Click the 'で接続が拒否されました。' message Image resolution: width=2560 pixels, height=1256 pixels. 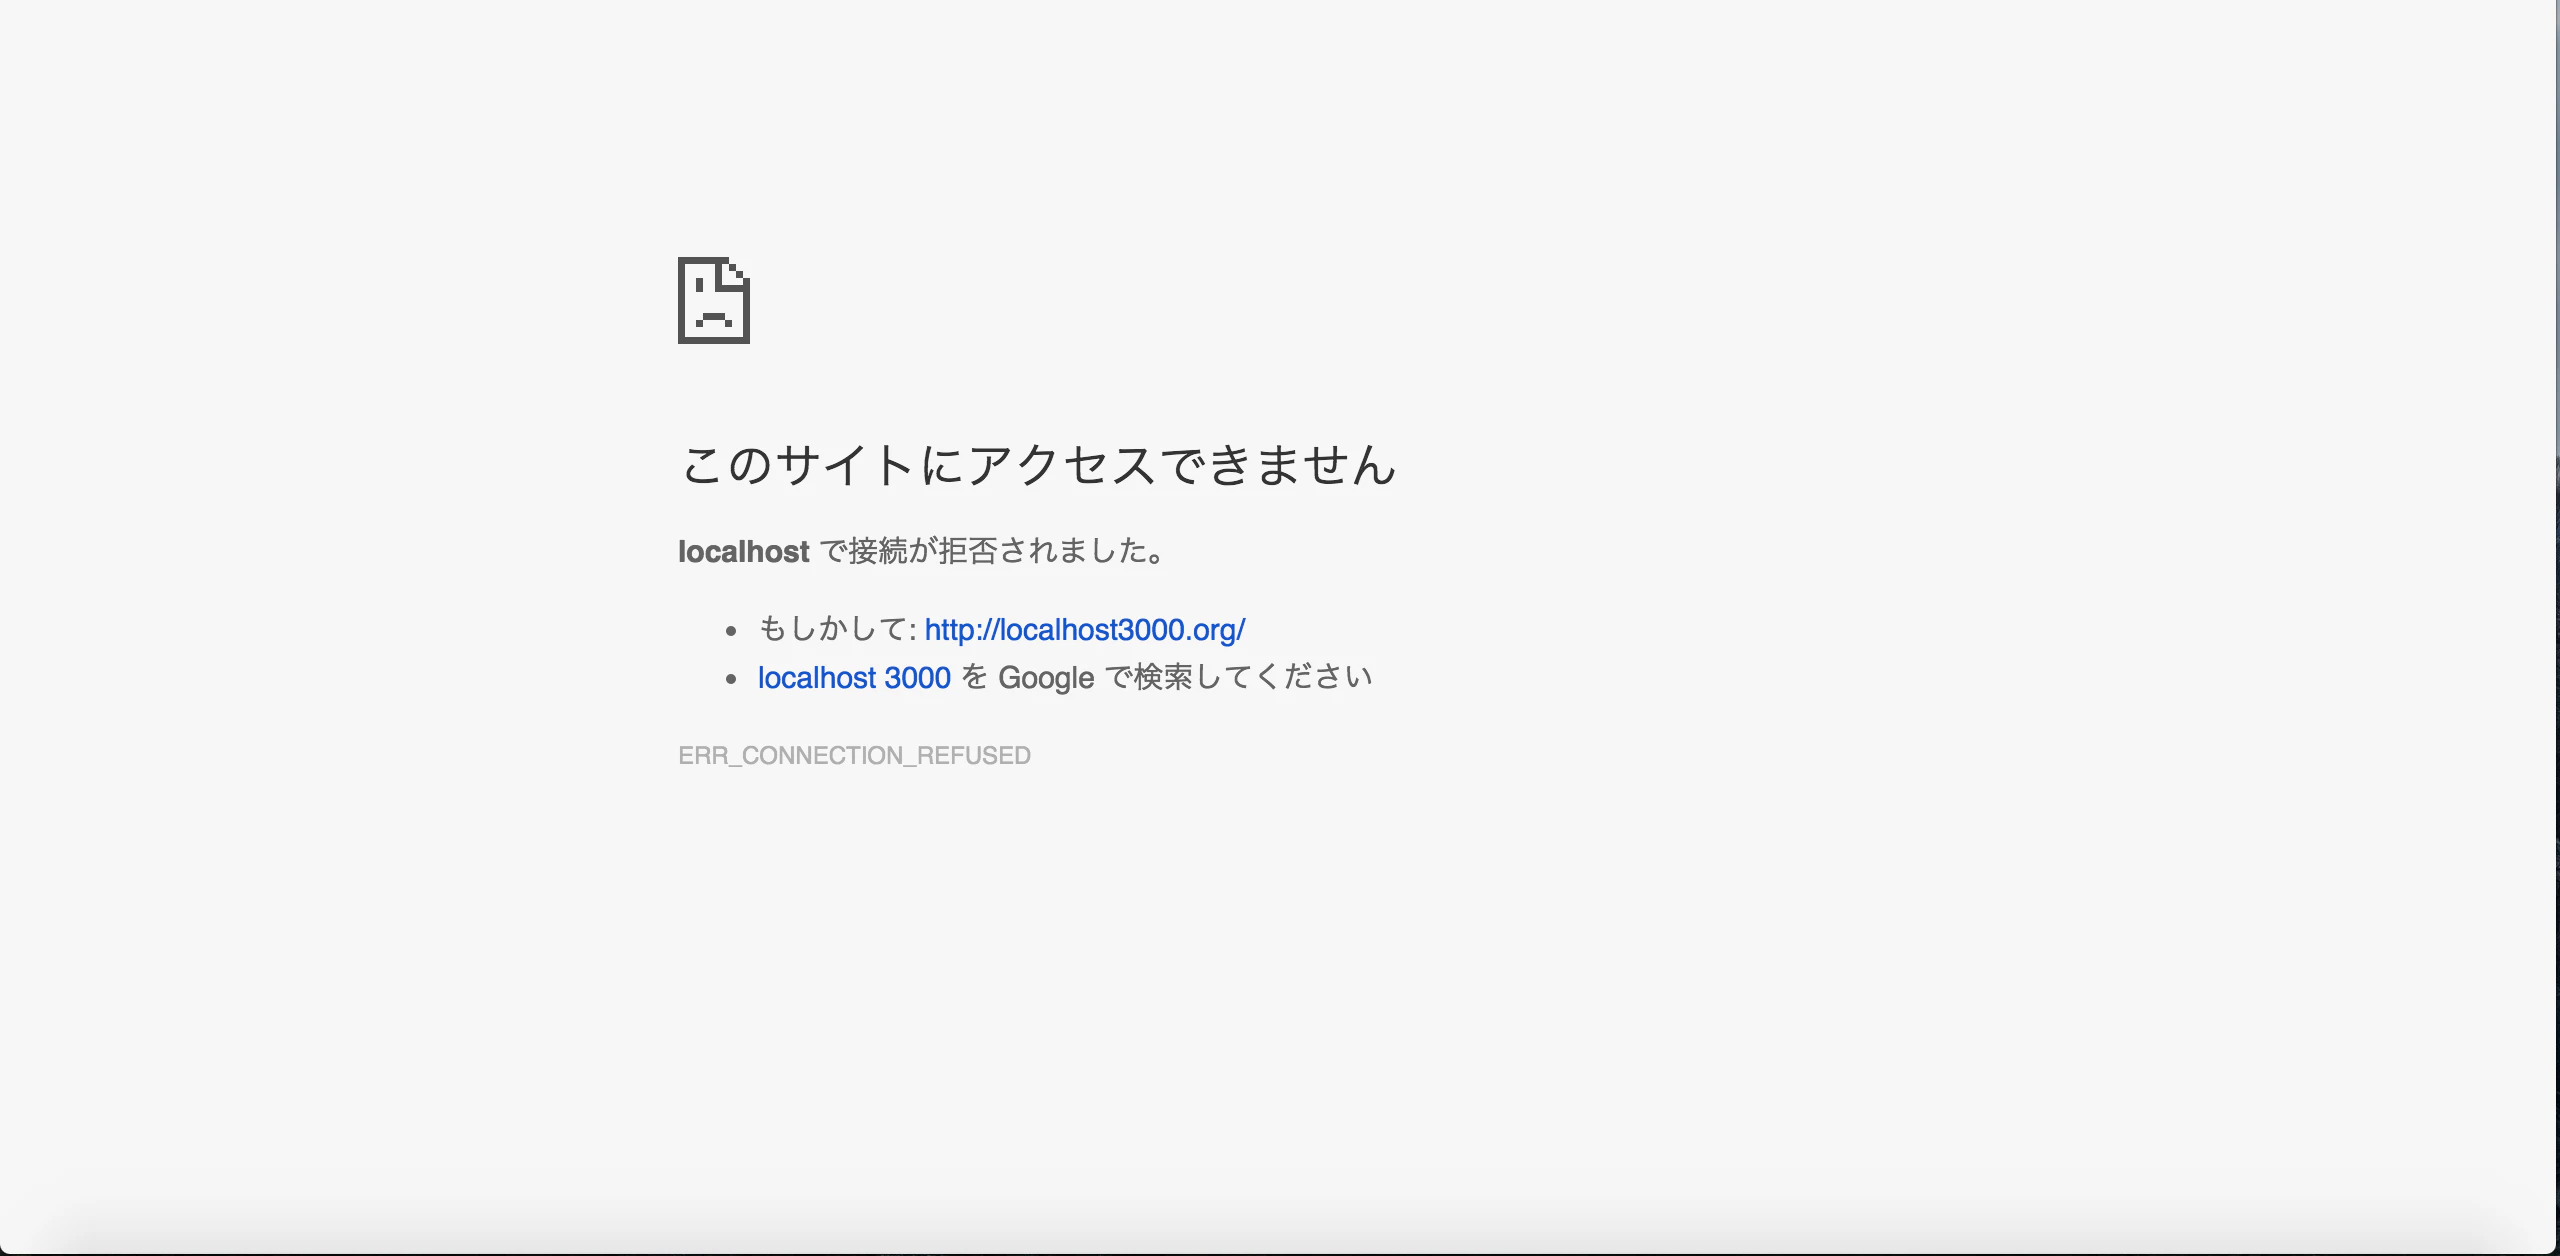pos(992,551)
